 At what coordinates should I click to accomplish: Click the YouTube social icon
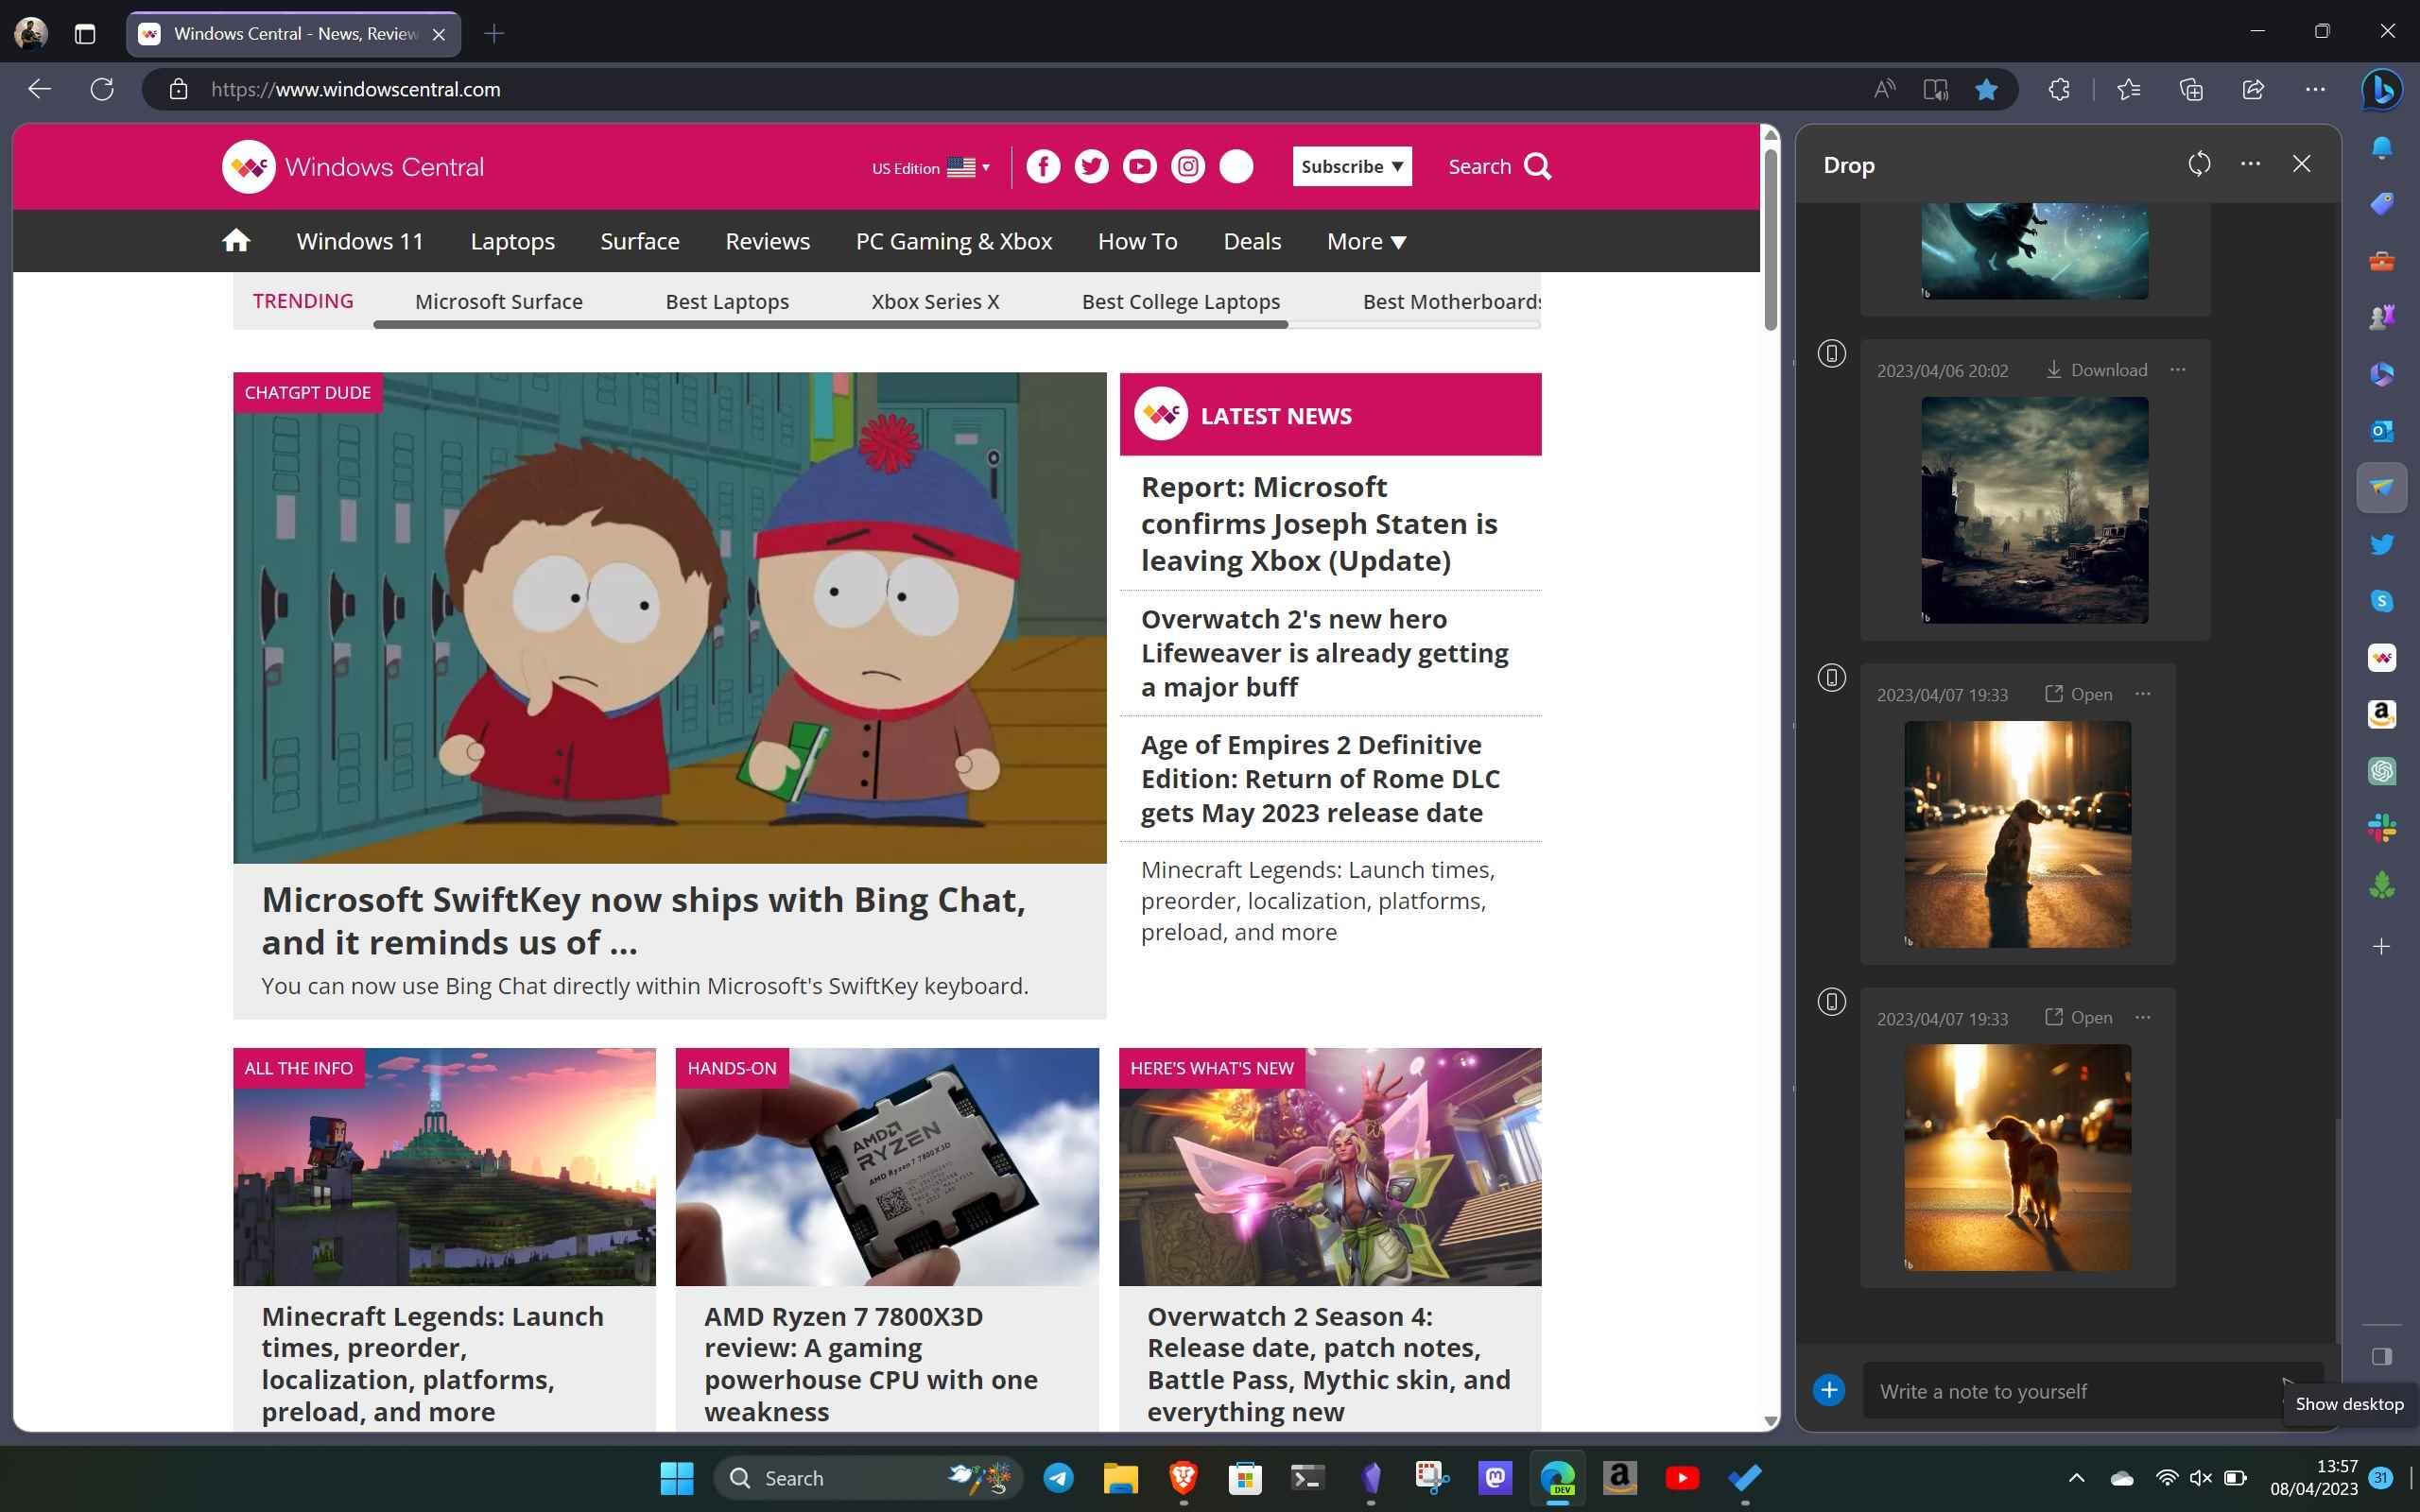click(x=1141, y=165)
